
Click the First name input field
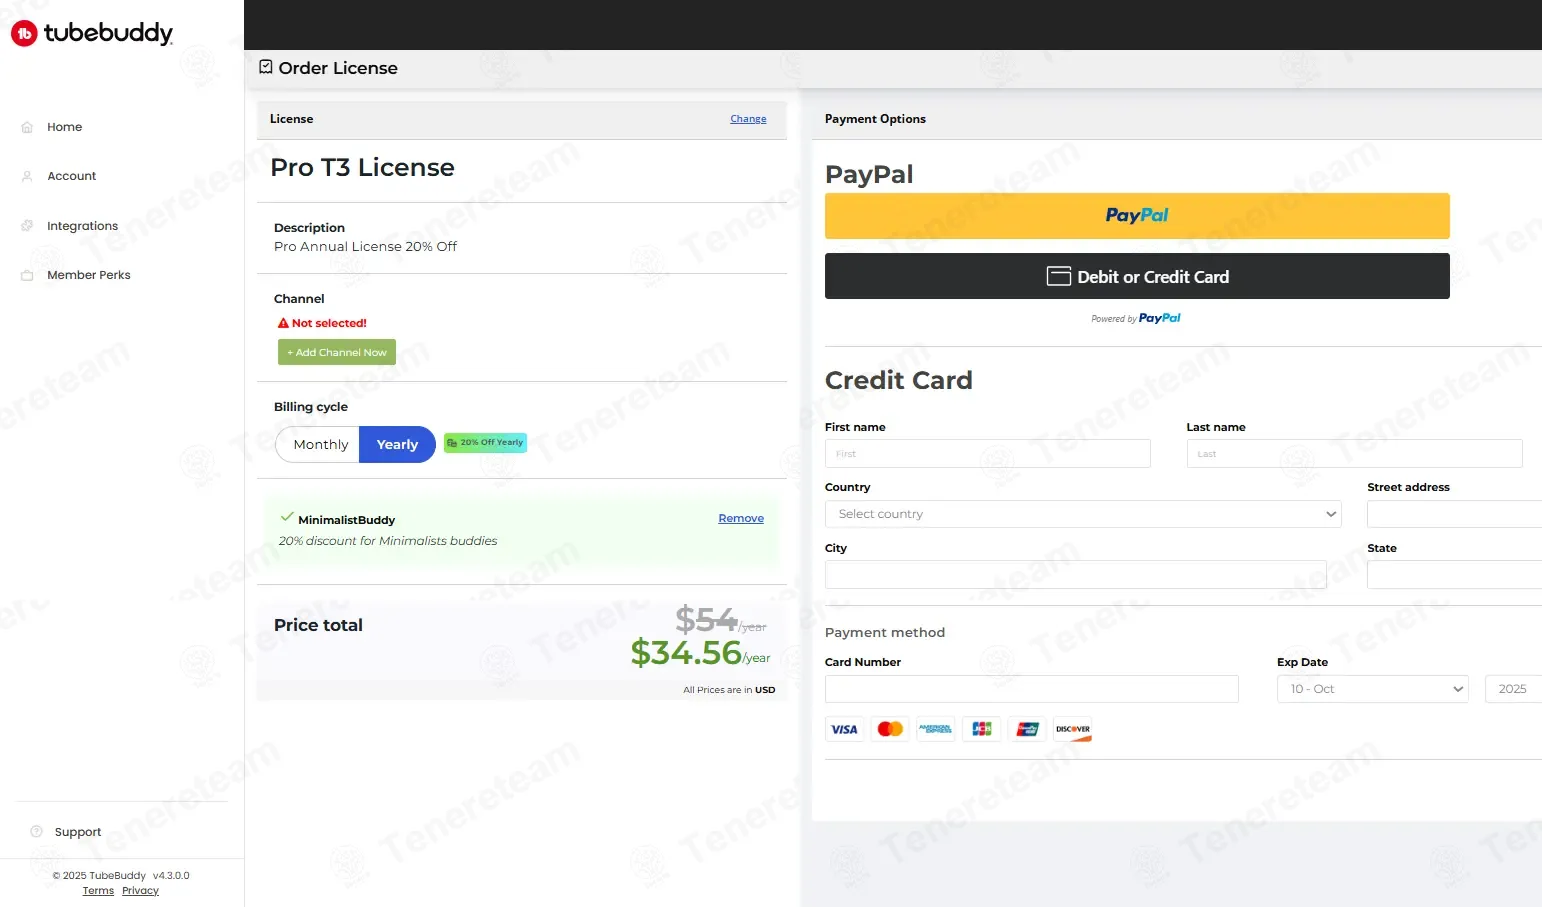(988, 454)
